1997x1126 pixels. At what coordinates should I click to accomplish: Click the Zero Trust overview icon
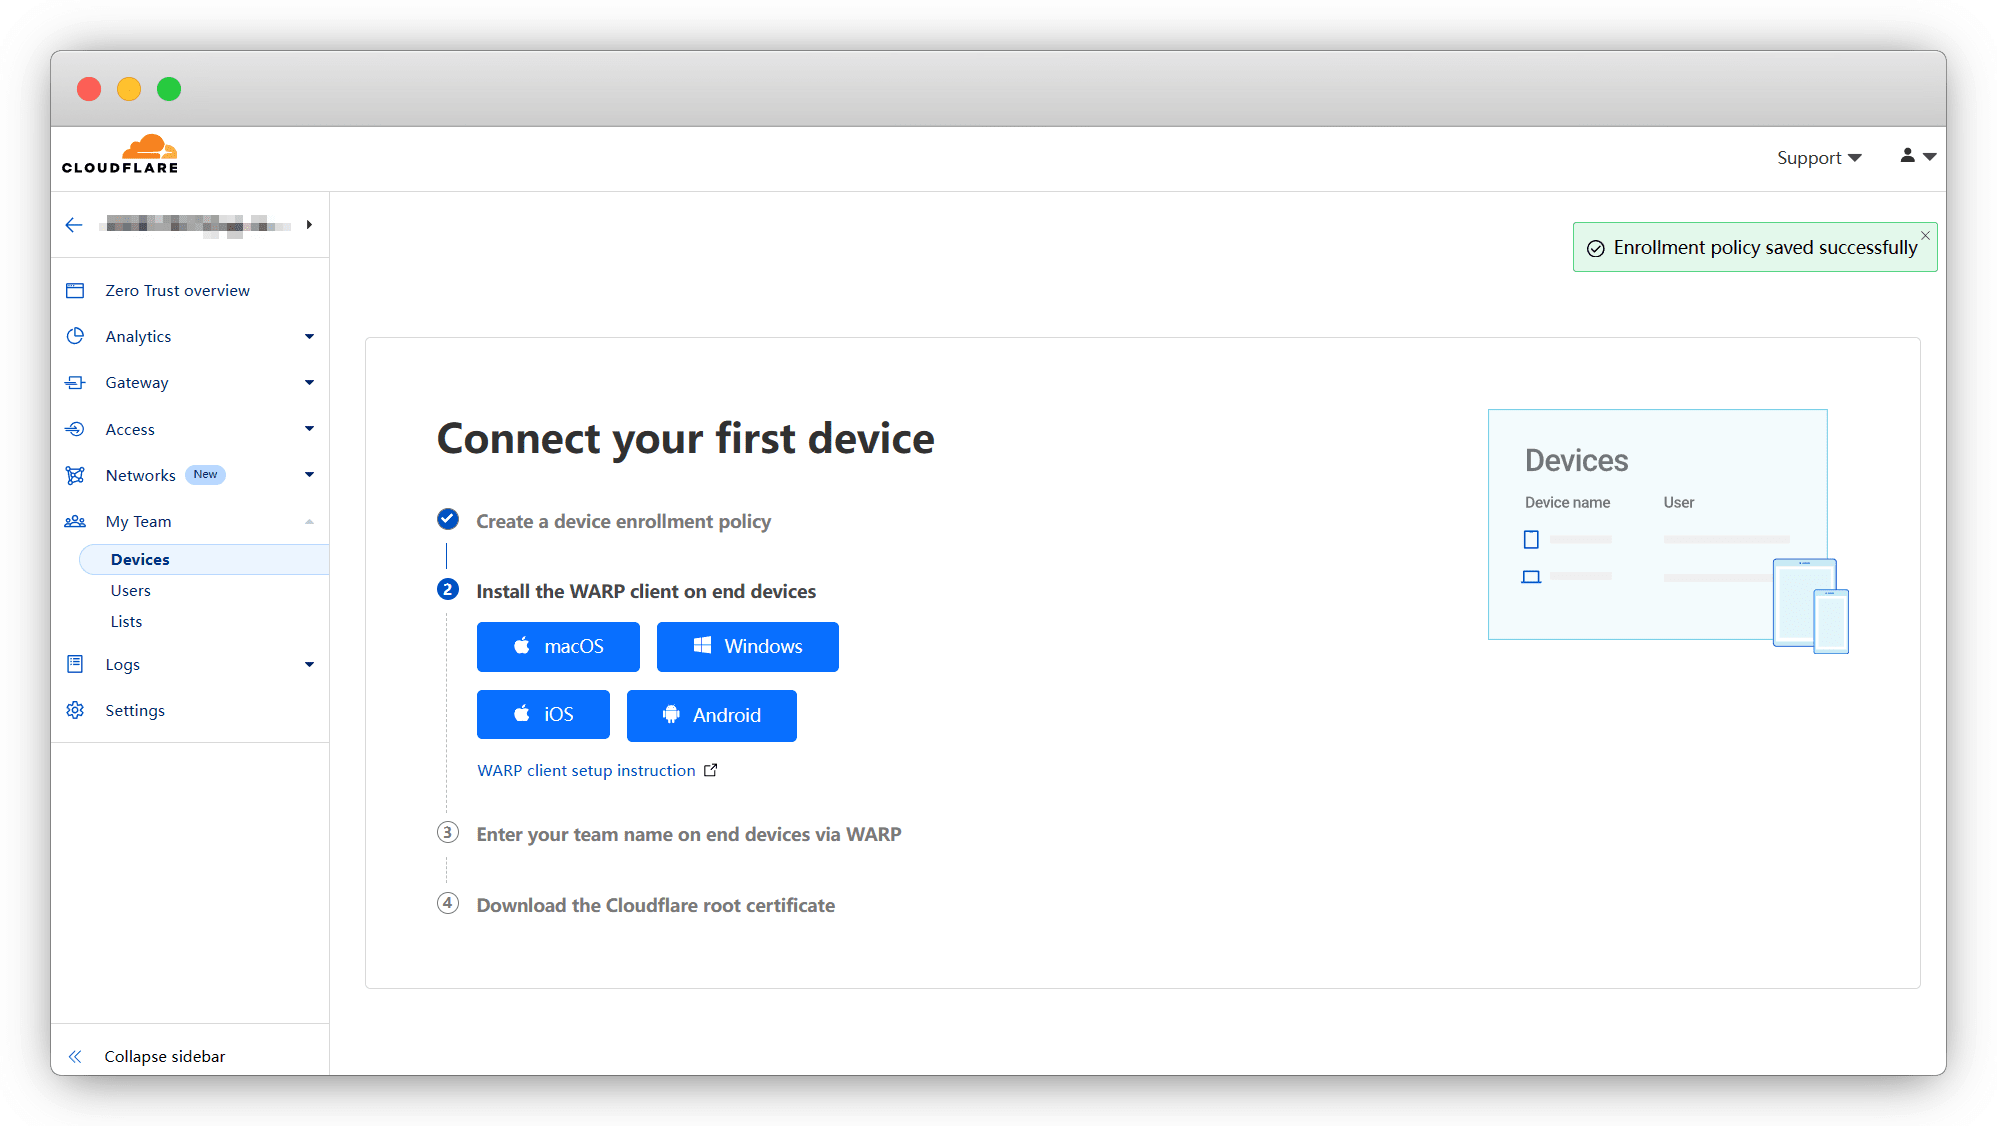(x=75, y=290)
